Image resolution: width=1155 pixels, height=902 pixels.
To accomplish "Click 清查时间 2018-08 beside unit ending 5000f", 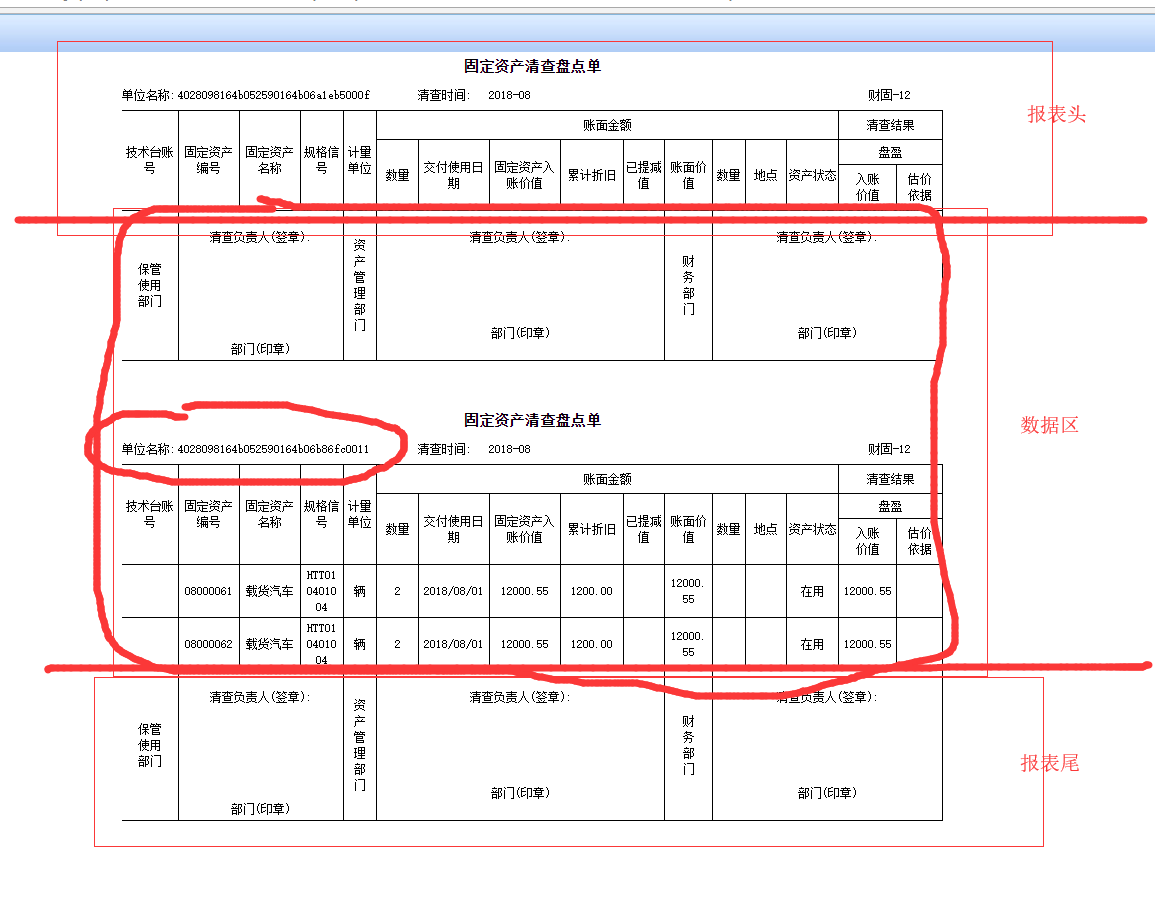I will [509, 95].
